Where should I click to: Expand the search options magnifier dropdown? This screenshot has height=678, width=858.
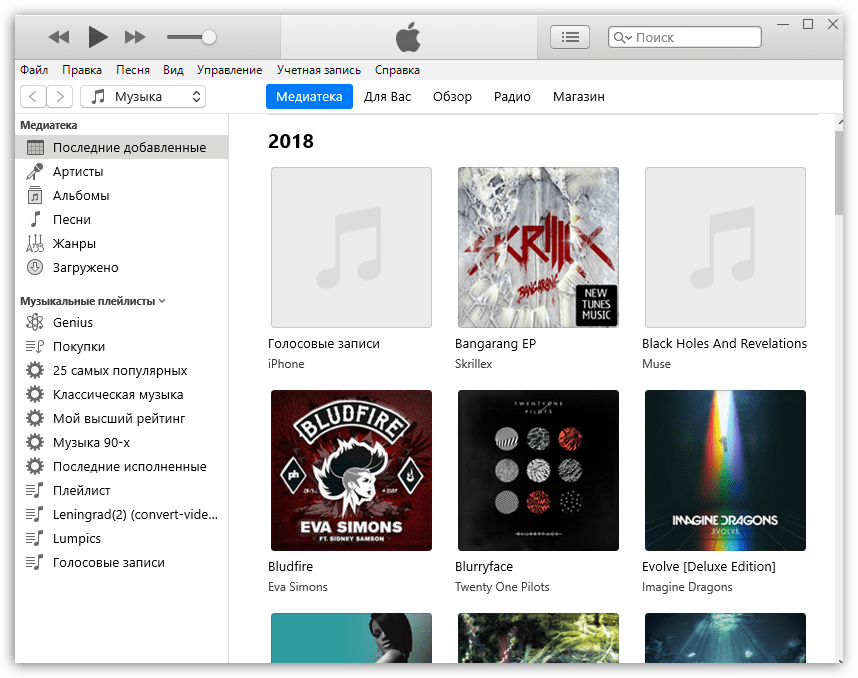pos(622,37)
